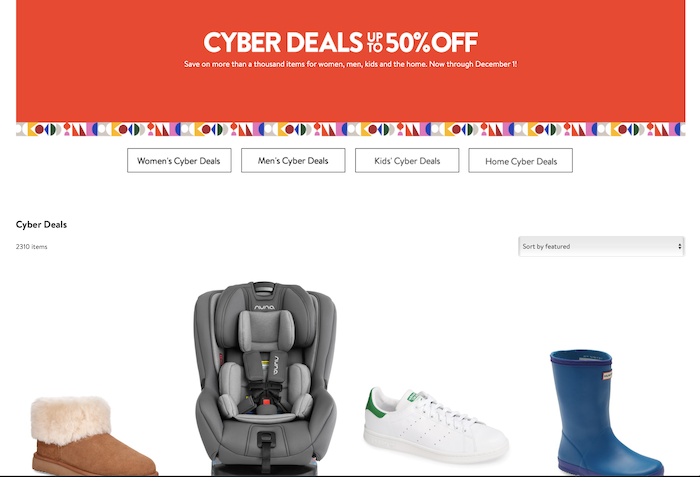Open Home Cyber Deals category
Image resolution: width=700 pixels, height=477 pixels.
tap(521, 160)
